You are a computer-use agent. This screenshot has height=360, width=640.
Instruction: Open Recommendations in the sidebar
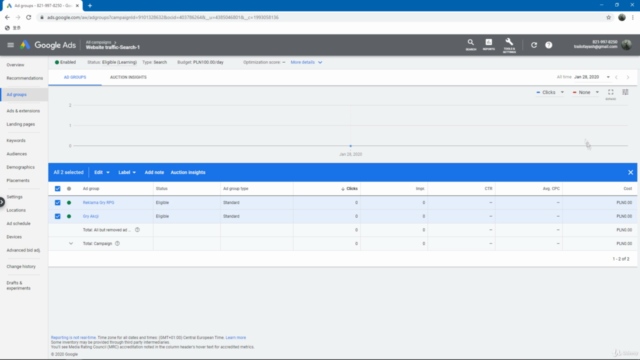pos(24,78)
